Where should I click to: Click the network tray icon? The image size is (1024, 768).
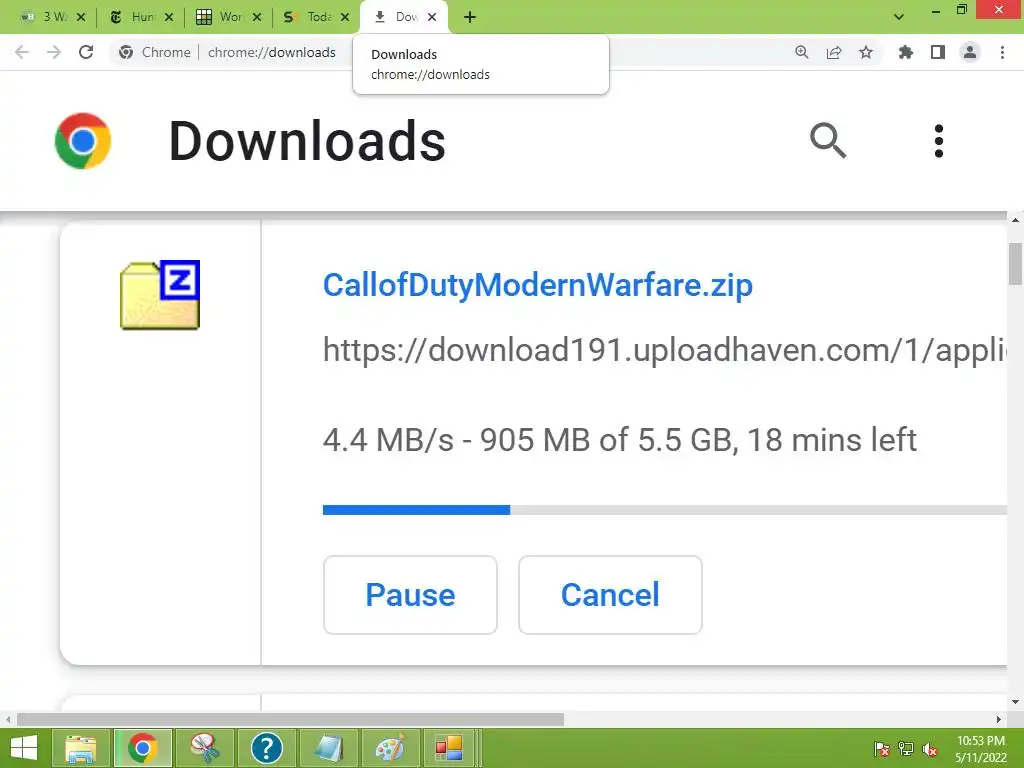[x=906, y=749]
